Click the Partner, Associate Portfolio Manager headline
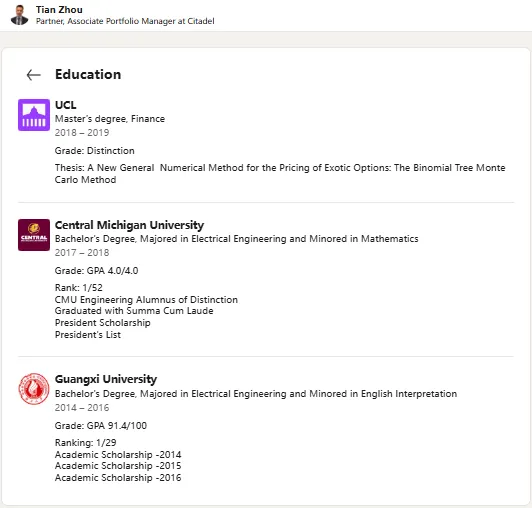 tap(125, 21)
